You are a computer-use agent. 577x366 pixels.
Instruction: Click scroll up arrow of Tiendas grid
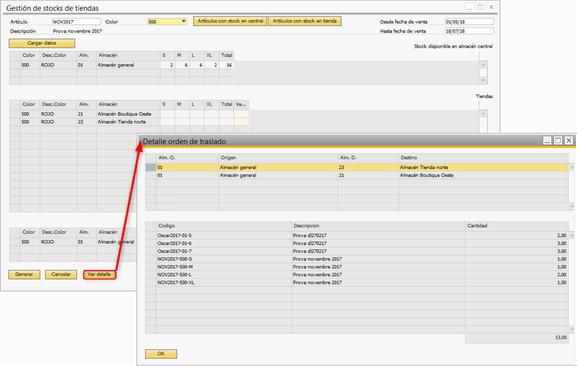483,114
